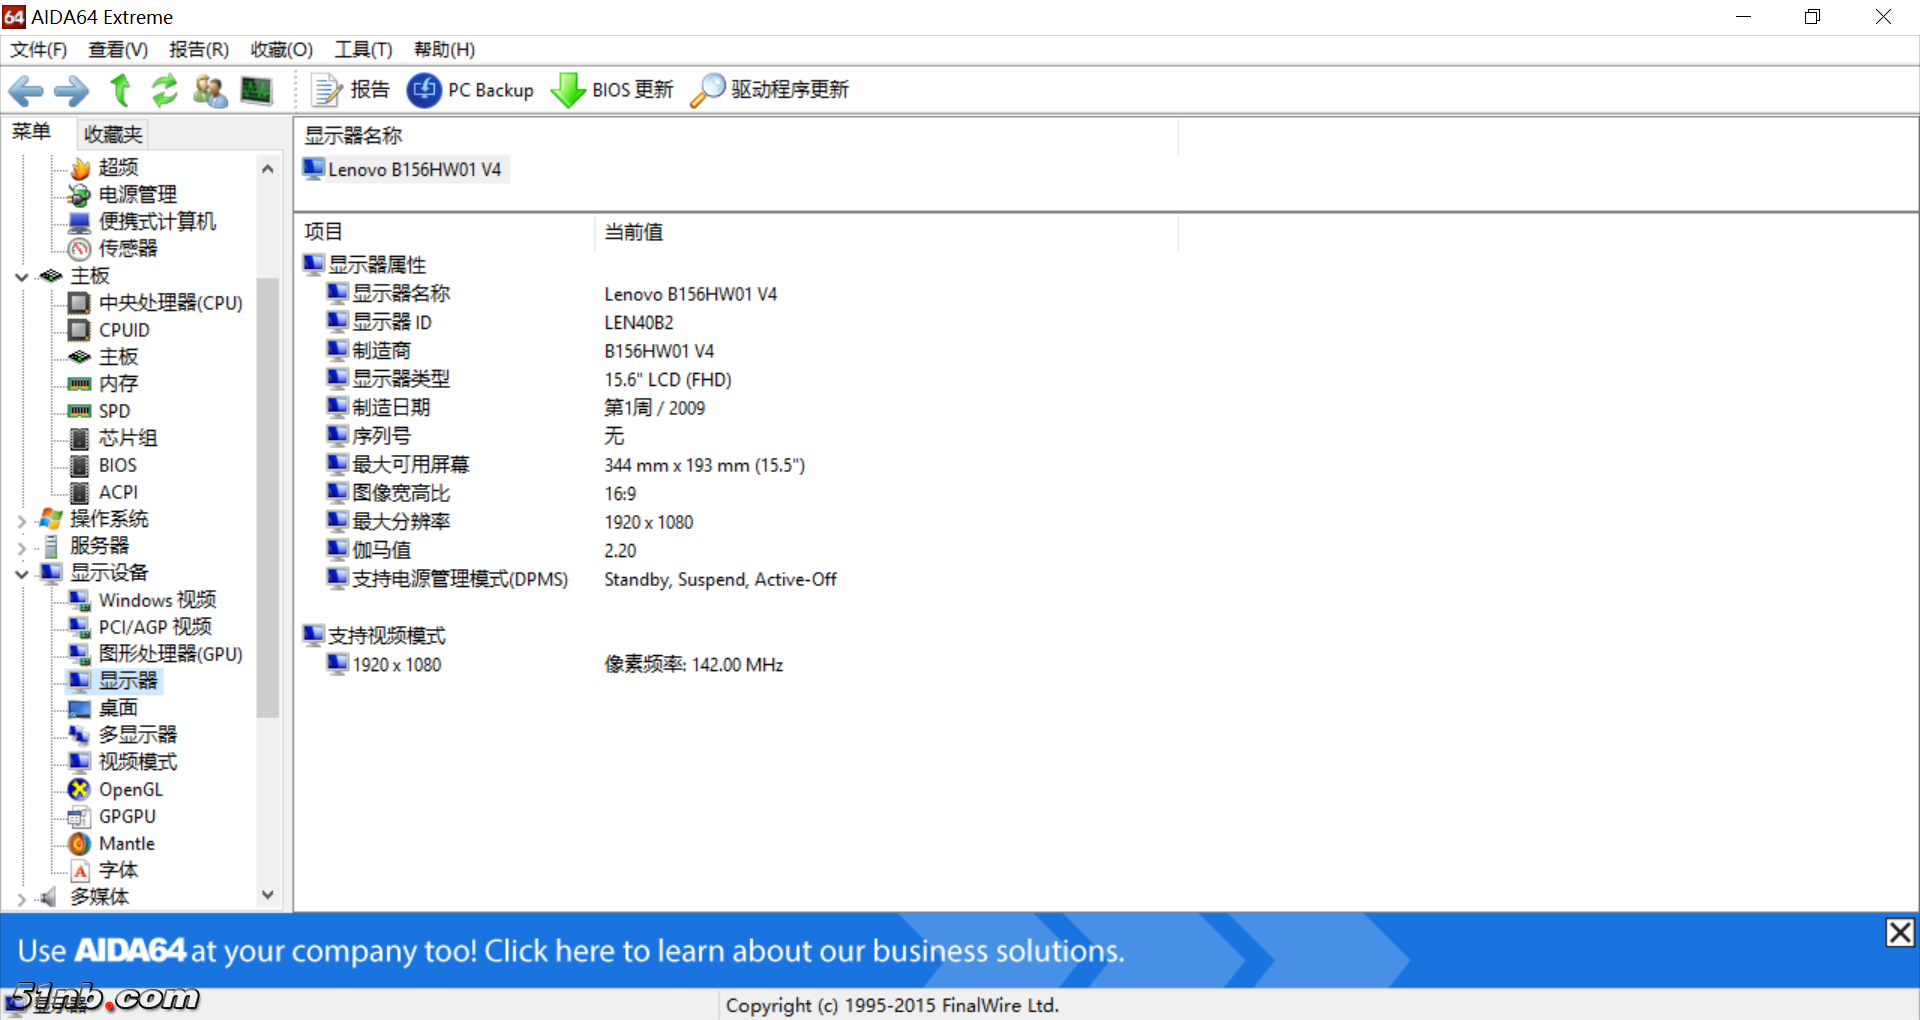The width and height of the screenshot is (1920, 1020).
Task: Close the blue advertisement banner
Action: tap(1899, 932)
